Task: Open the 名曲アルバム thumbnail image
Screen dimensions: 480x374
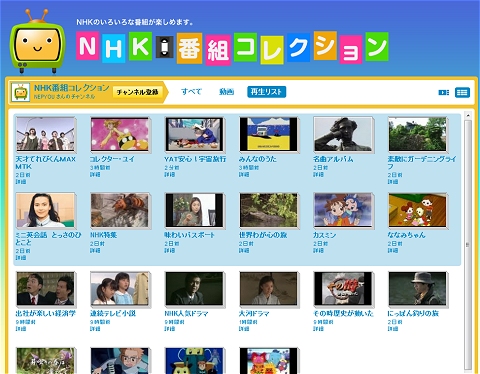Action: (x=343, y=134)
